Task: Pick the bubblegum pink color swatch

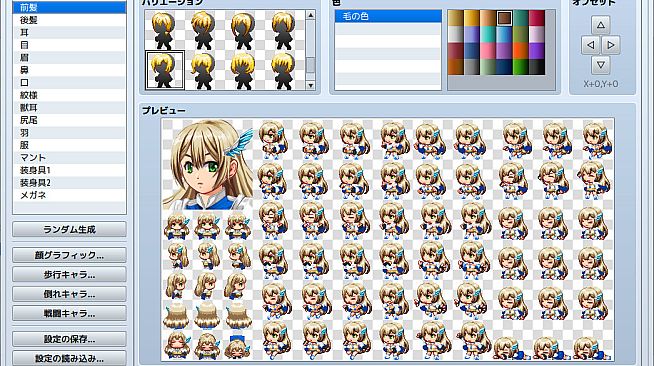Action: pos(488,51)
